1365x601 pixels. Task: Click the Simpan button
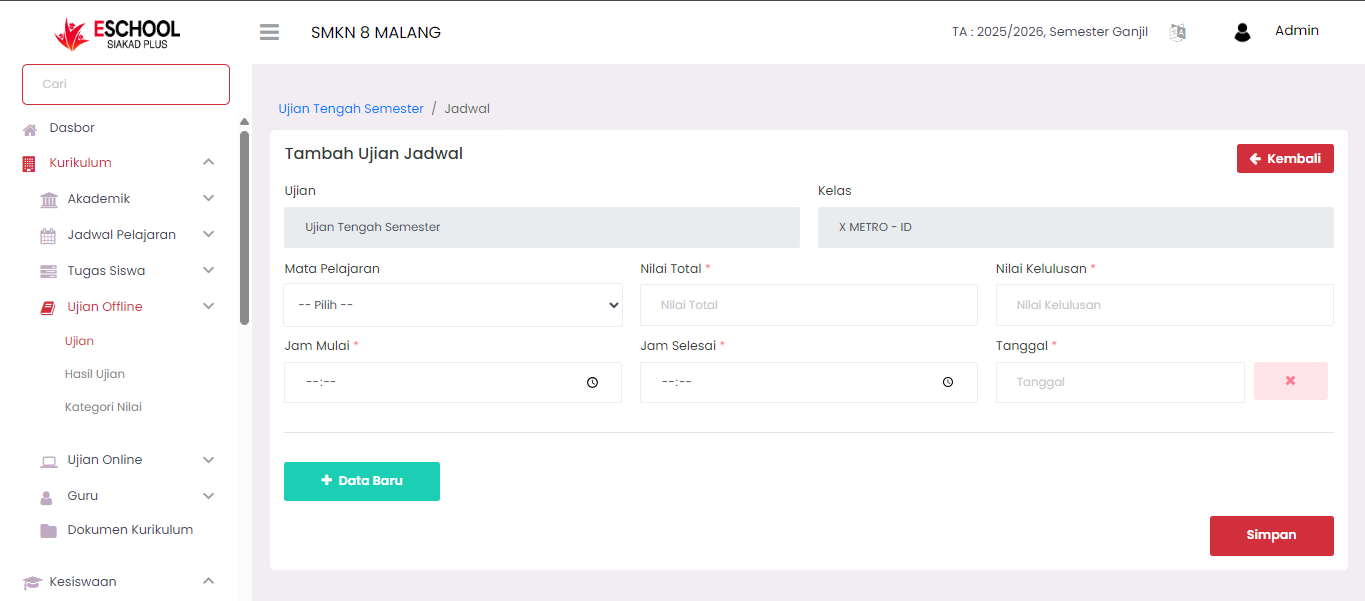tap(1271, 535)
